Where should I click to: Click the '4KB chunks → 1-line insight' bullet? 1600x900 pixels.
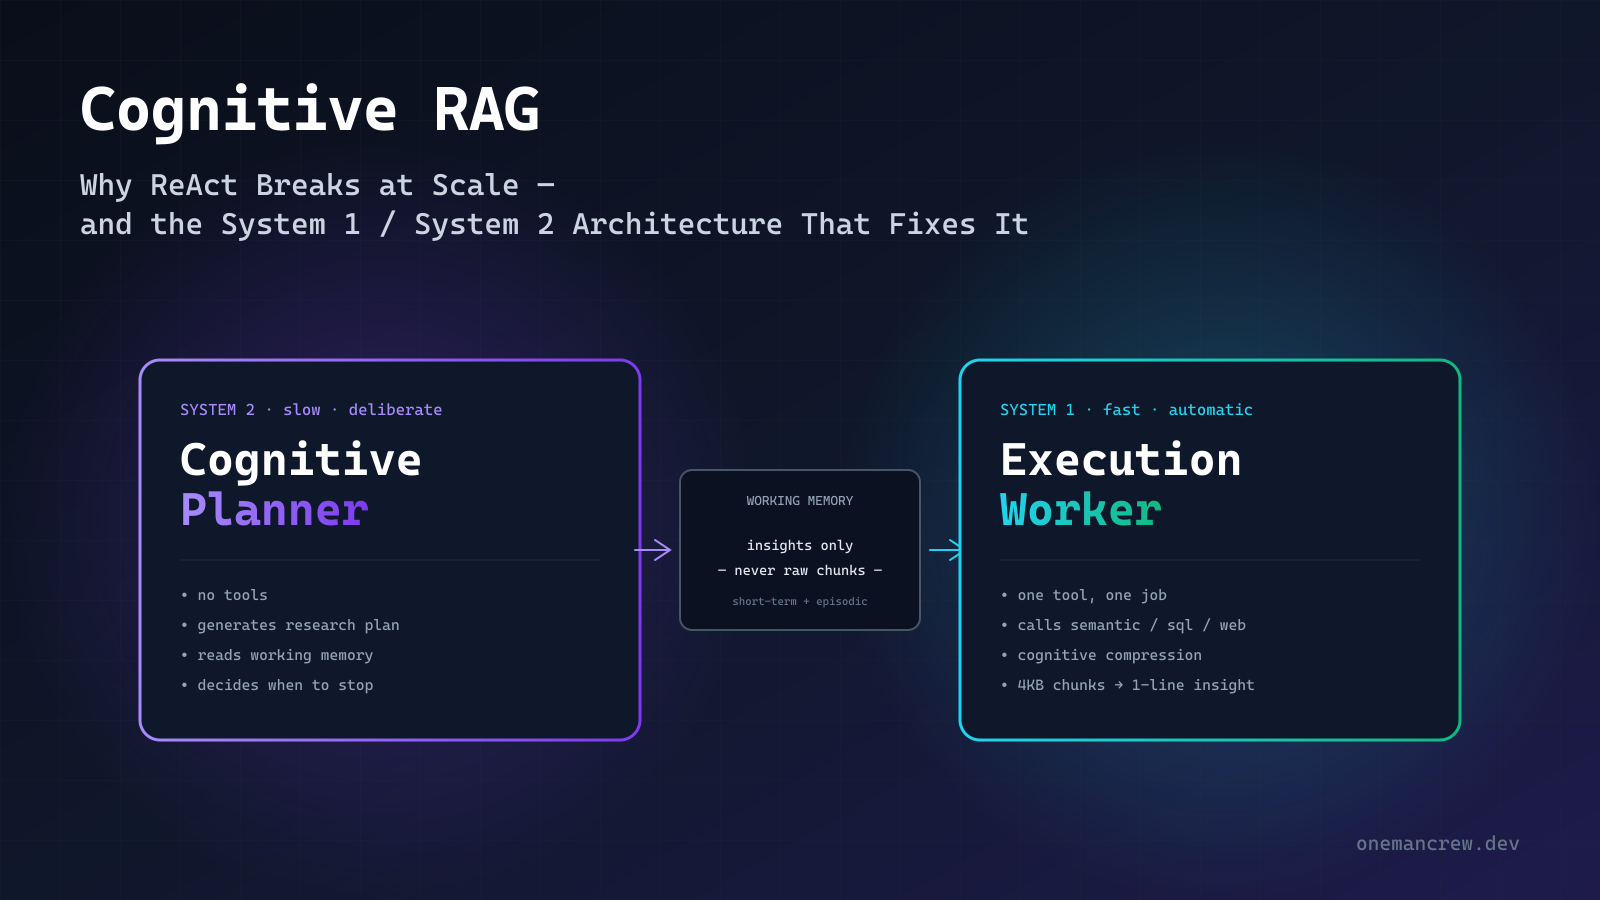tap(1128, 685)
